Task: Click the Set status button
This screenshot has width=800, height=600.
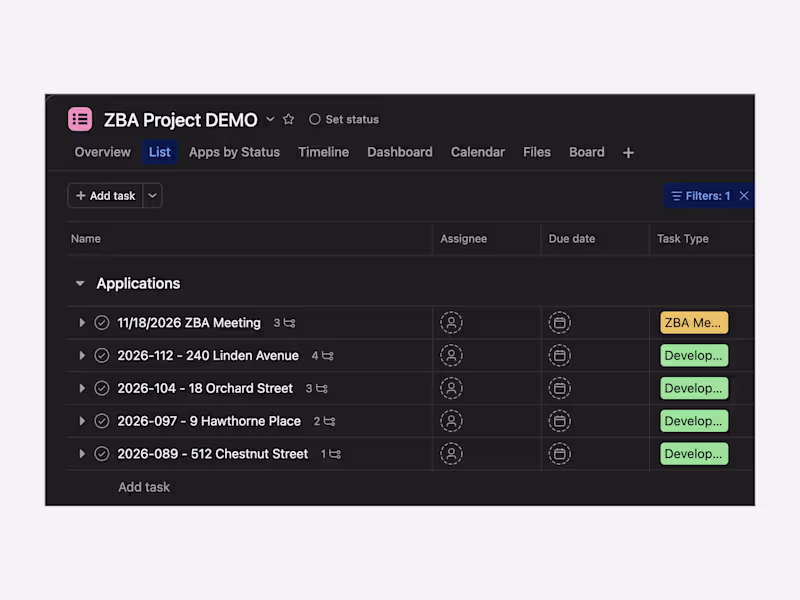Action: click(344, 119)
